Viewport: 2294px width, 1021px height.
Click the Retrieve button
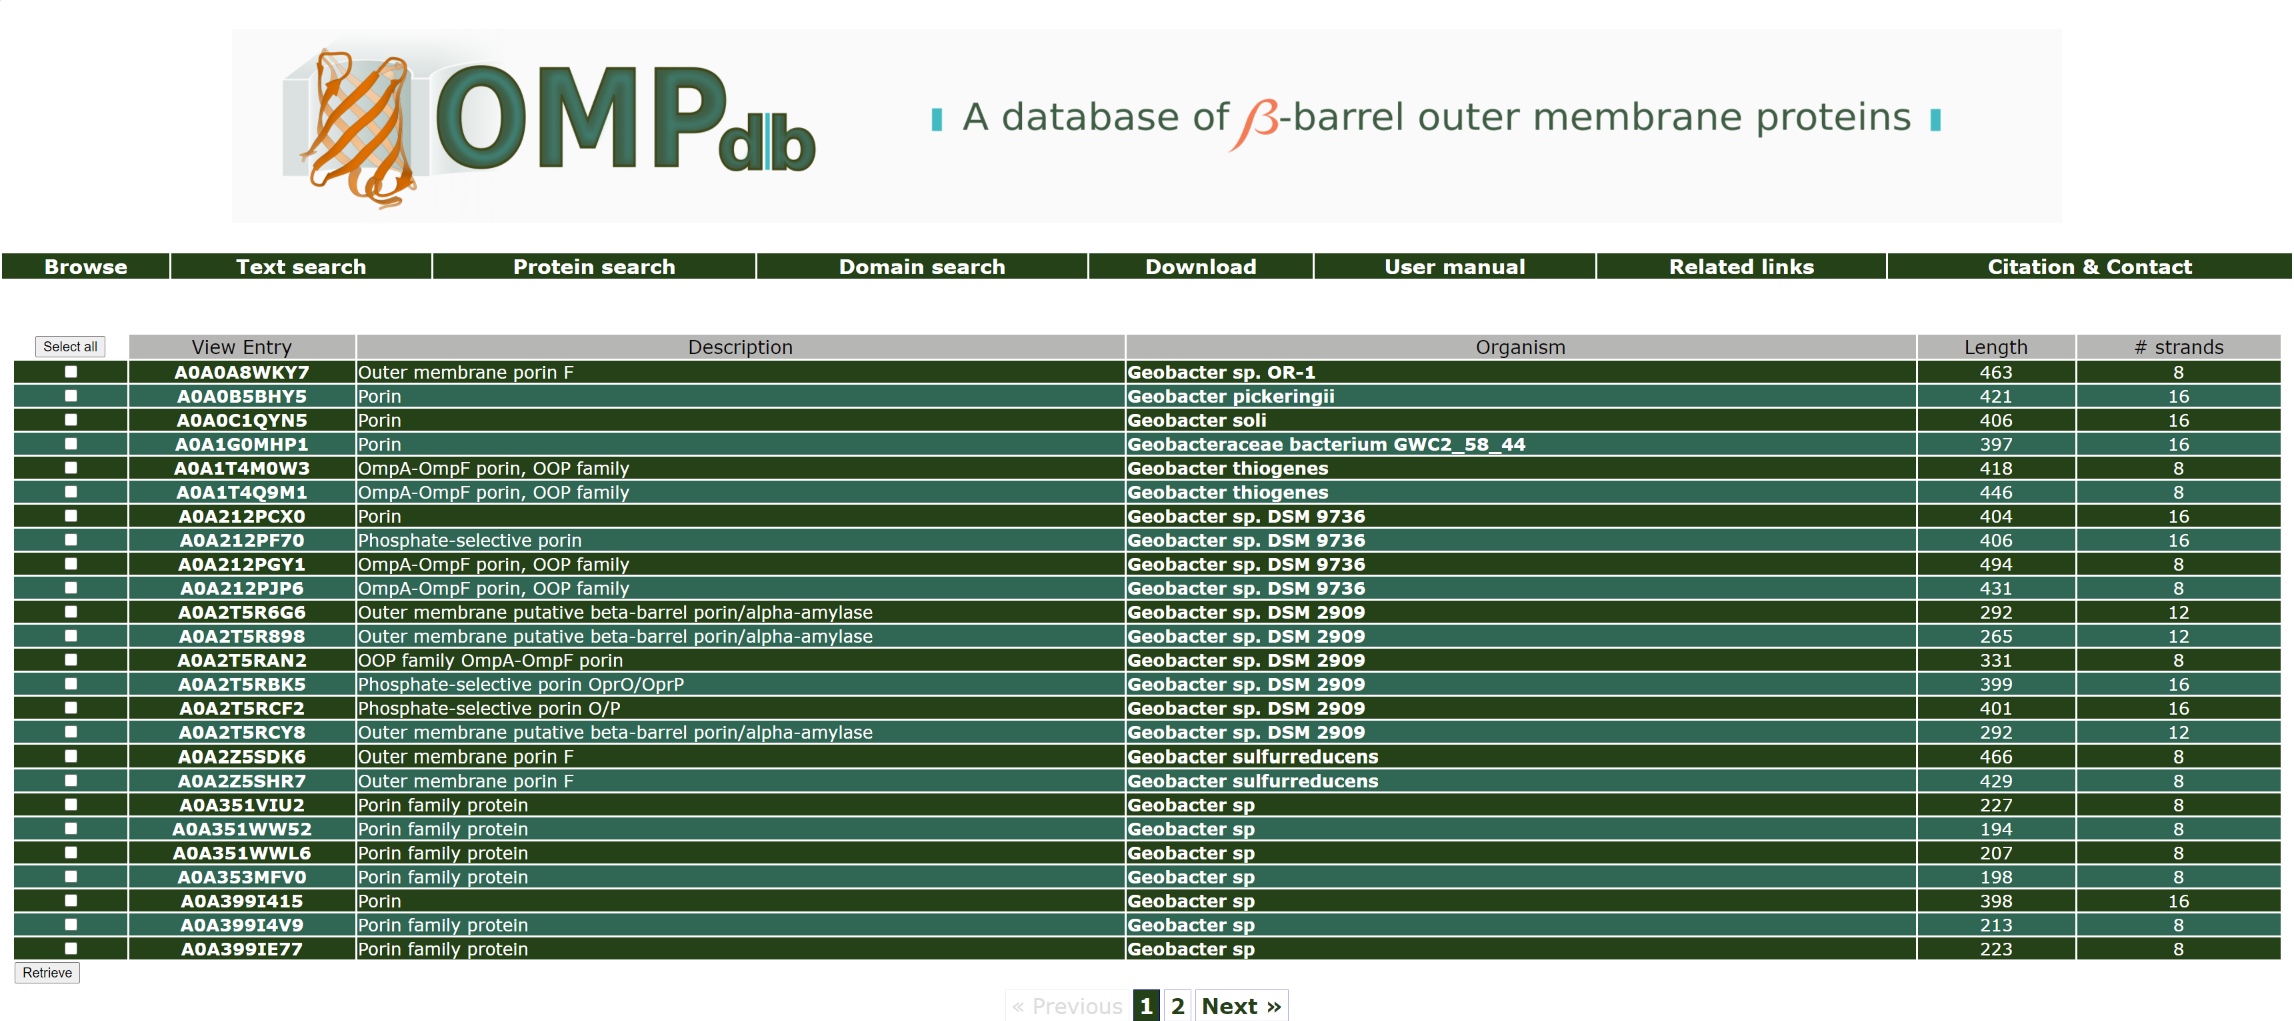(47, 973)
